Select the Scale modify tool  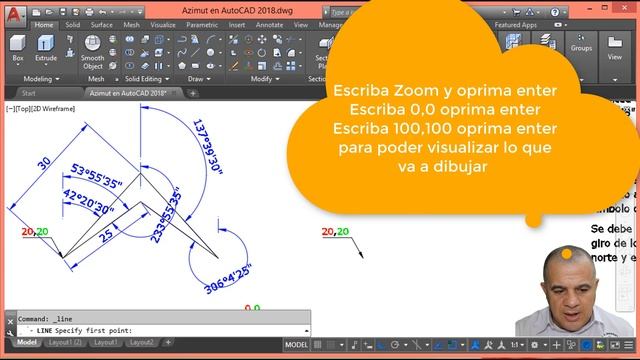(x=262, y=65)
